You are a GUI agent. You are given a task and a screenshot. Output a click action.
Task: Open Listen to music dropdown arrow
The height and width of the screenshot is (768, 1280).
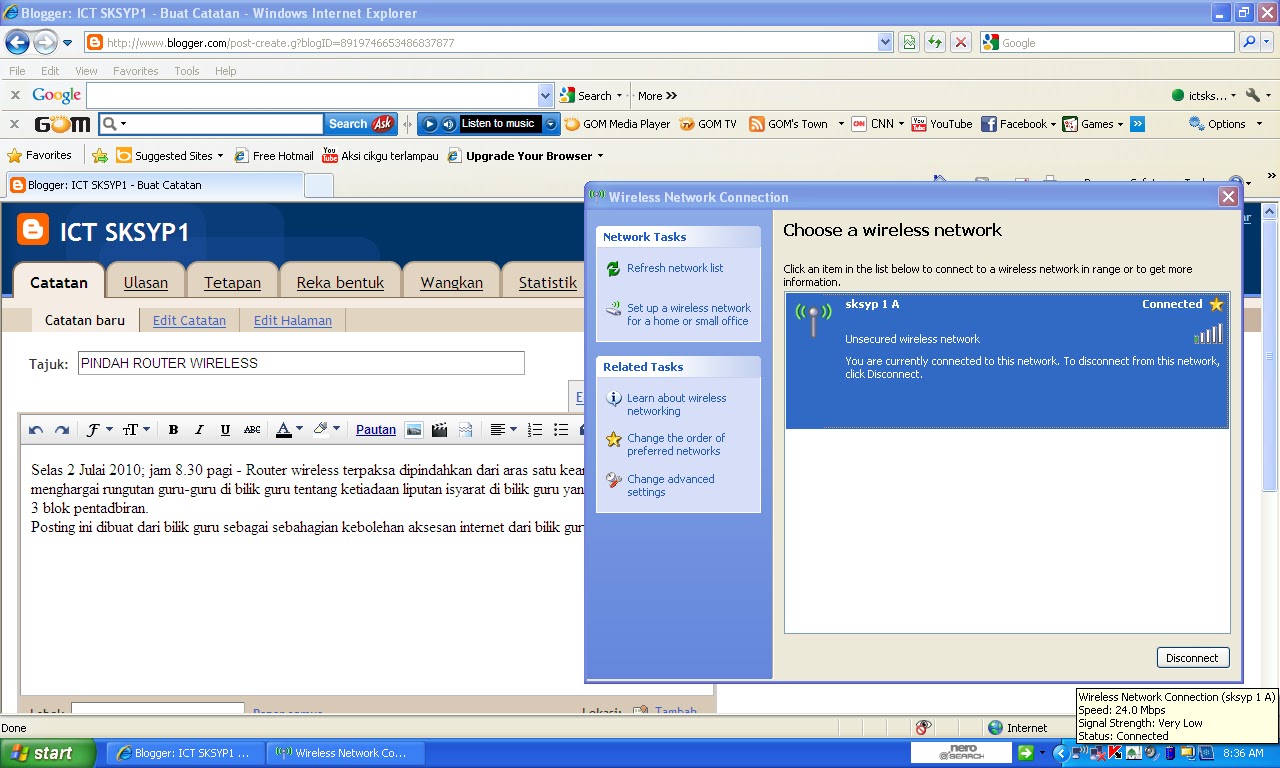pos(551,124)
